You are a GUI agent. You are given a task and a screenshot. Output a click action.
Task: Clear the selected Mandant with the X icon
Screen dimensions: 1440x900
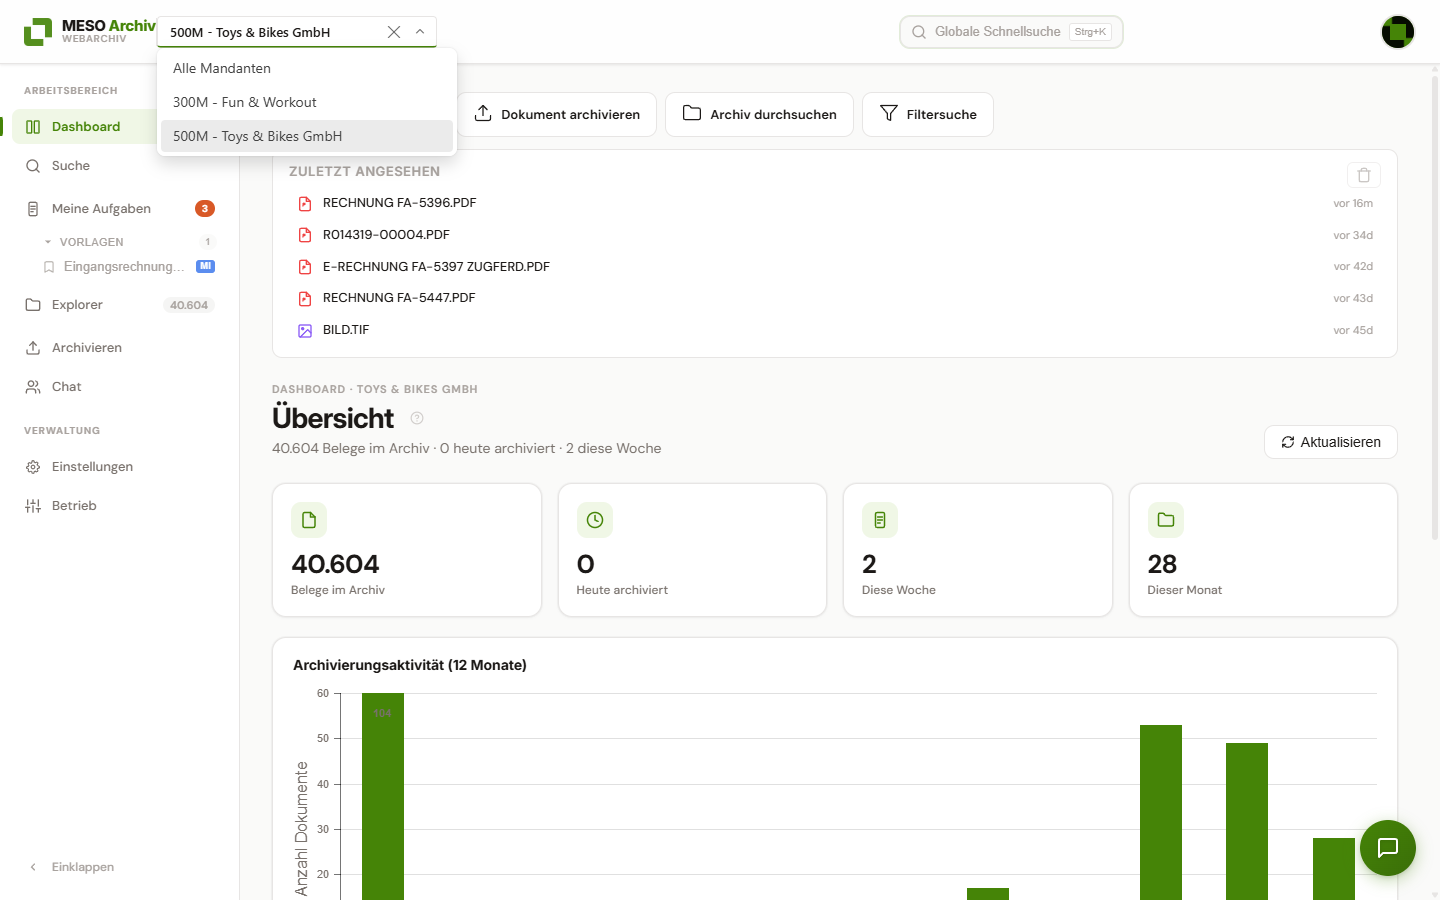pos(394,32)
